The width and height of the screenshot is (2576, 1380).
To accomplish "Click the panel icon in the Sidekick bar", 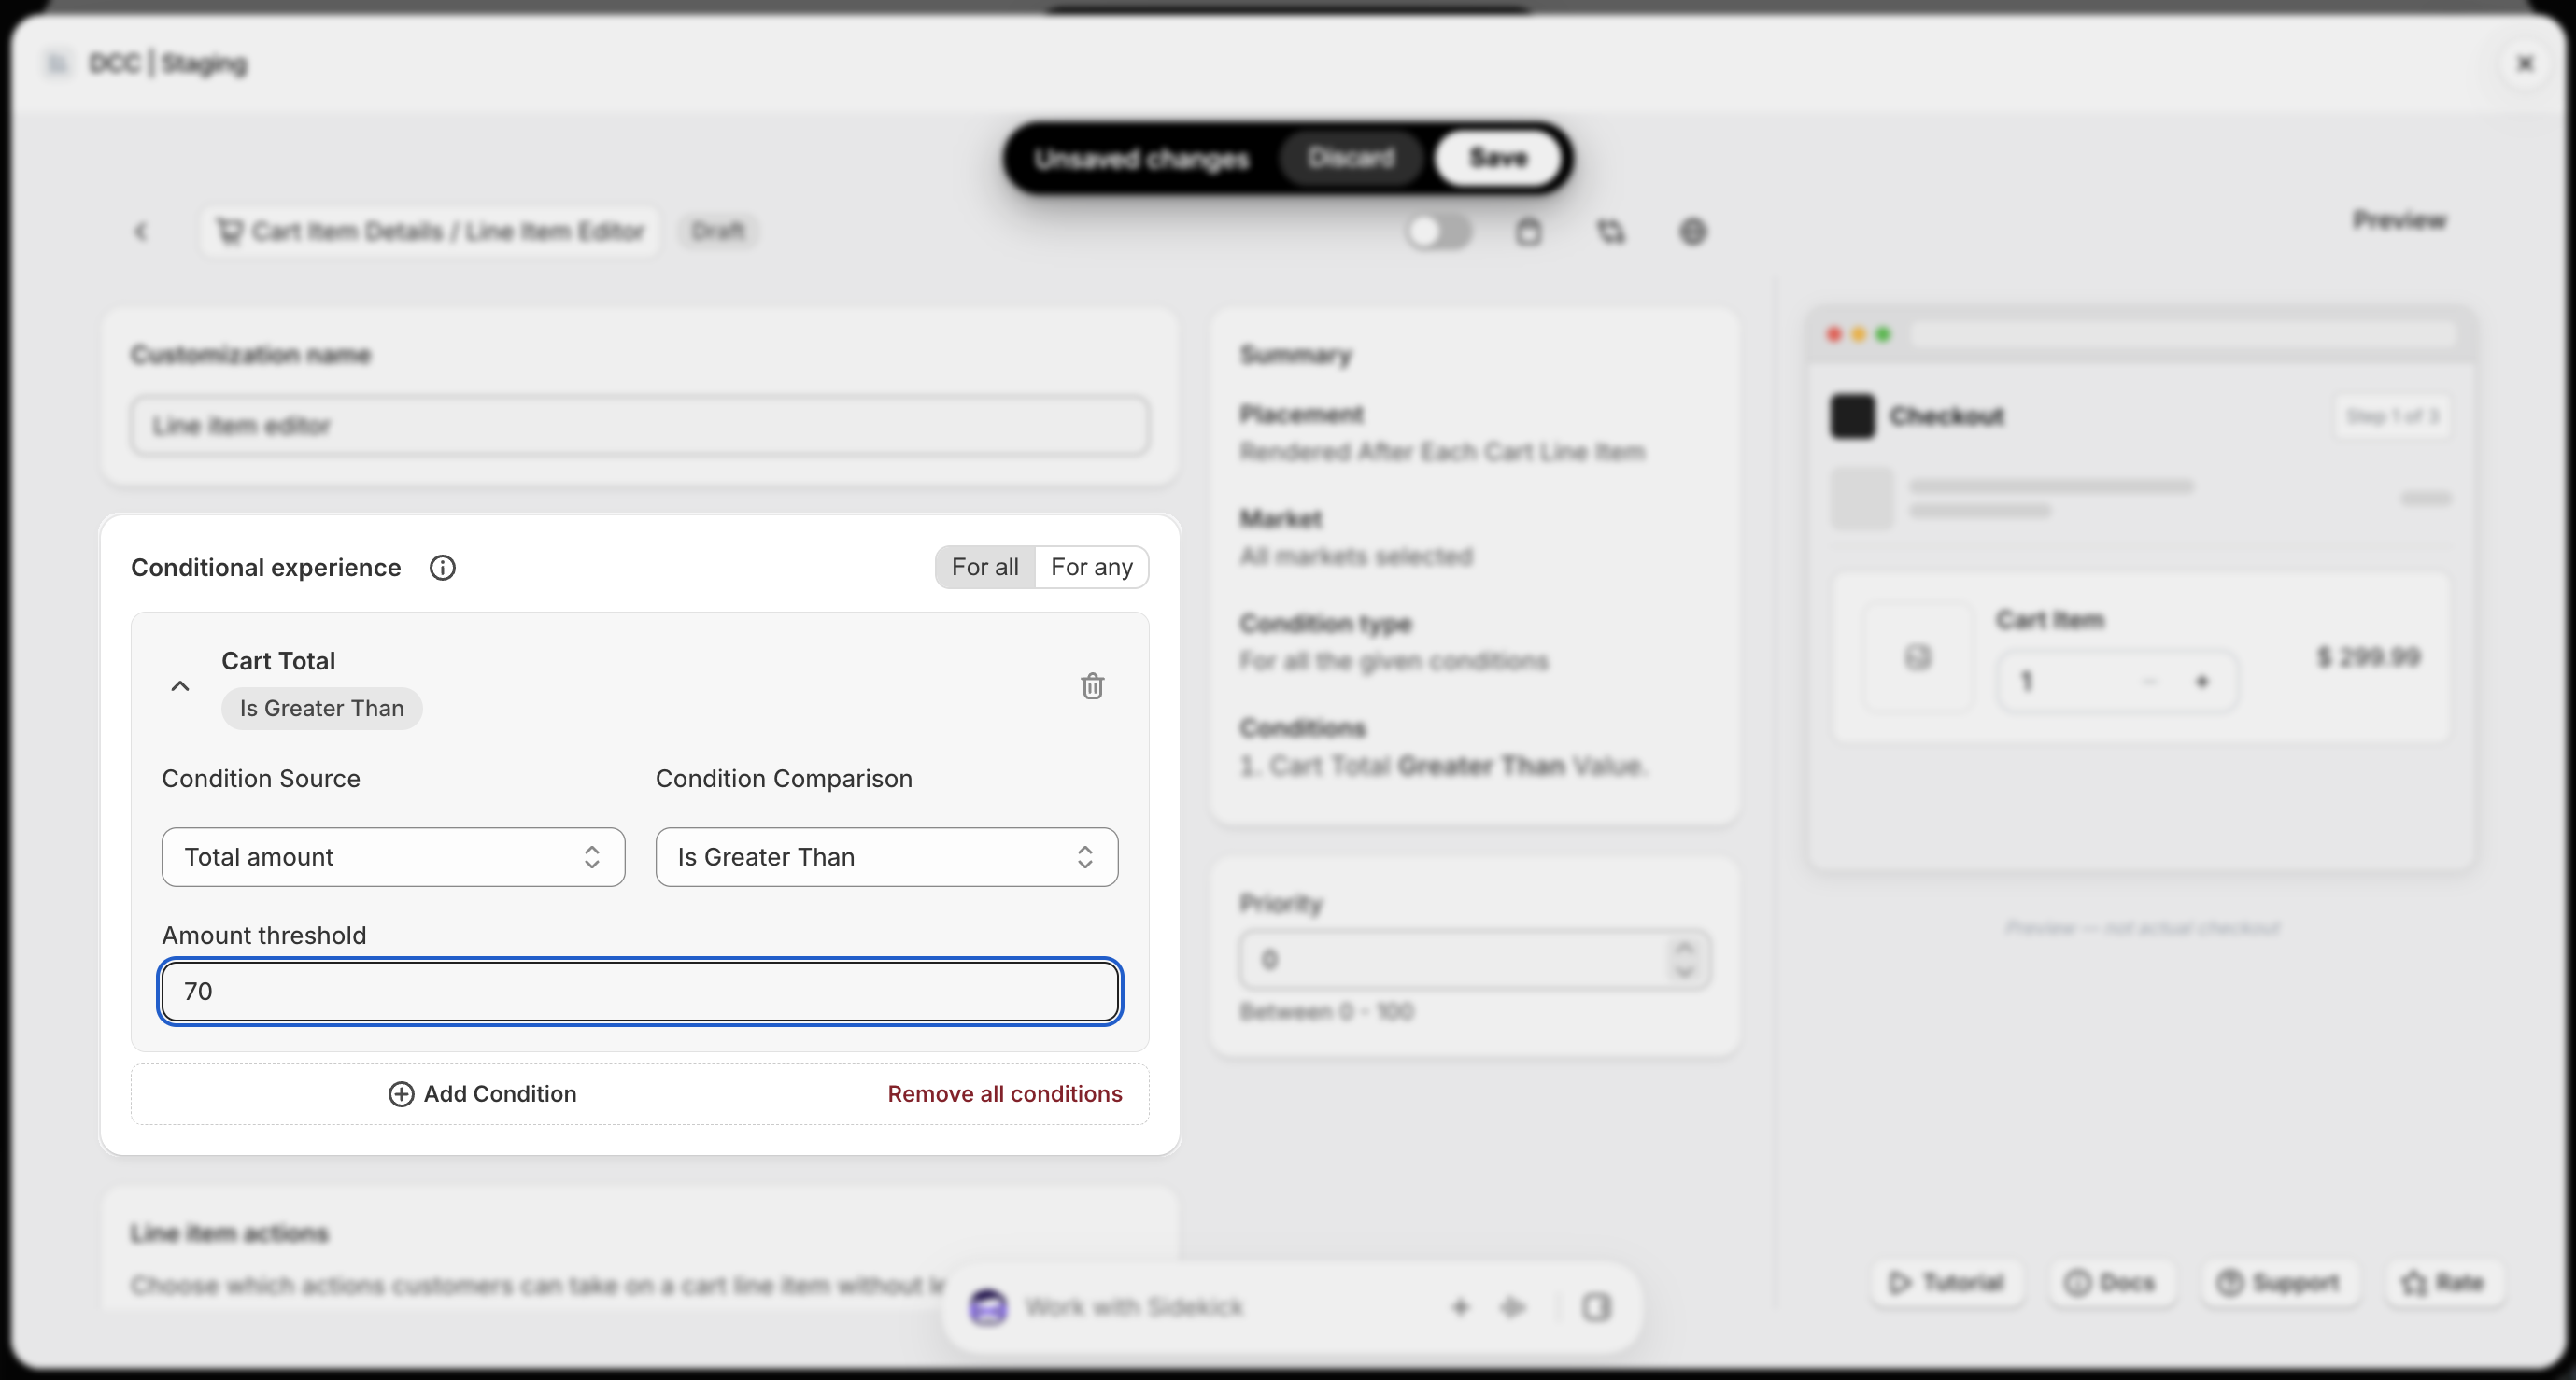I will tap(1596, 1307).
